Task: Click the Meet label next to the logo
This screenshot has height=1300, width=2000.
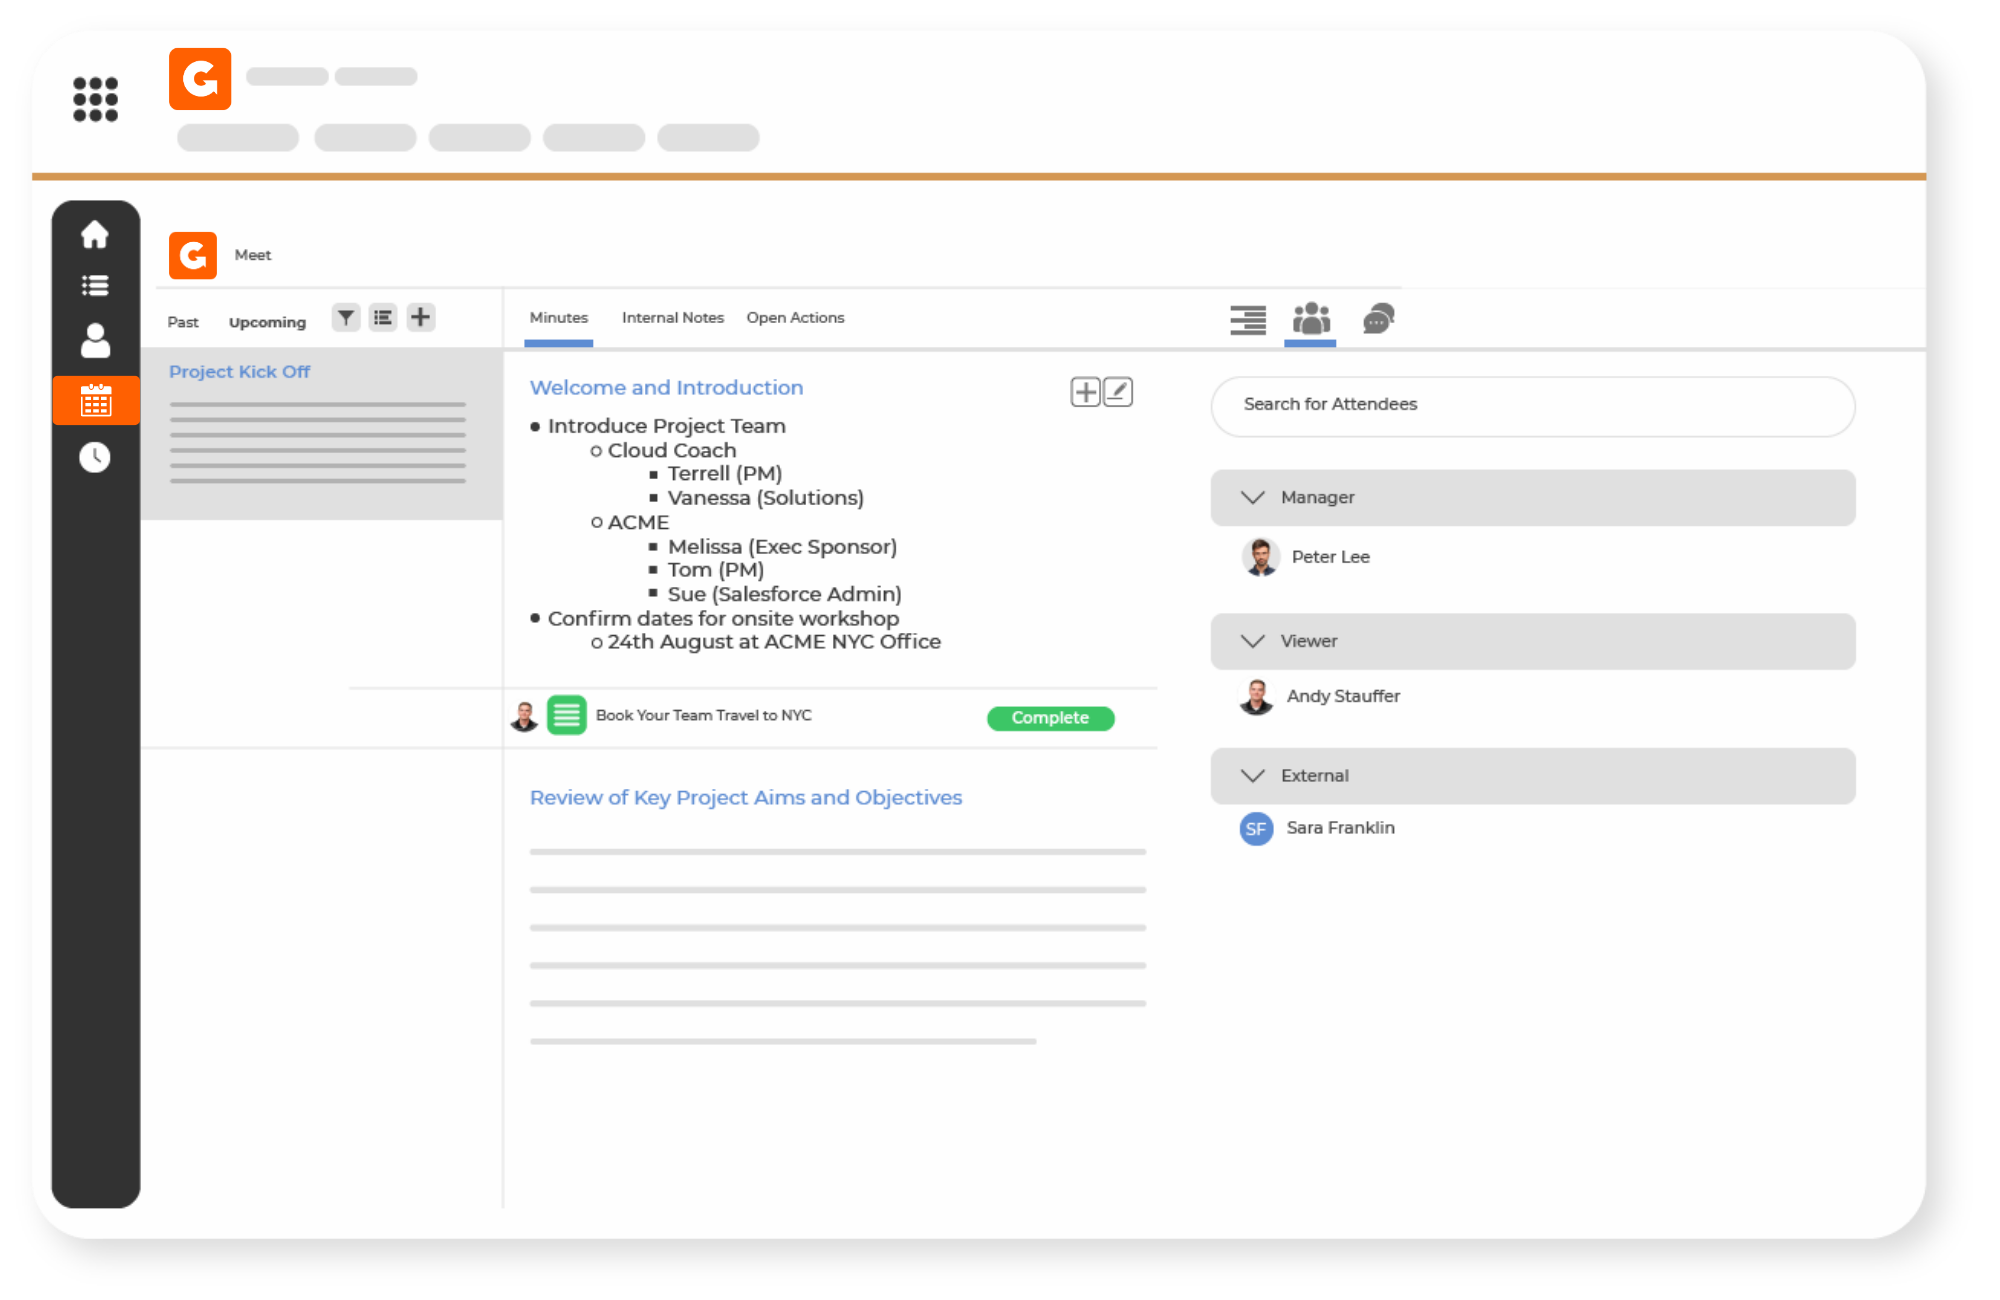Action: point(253,255)
